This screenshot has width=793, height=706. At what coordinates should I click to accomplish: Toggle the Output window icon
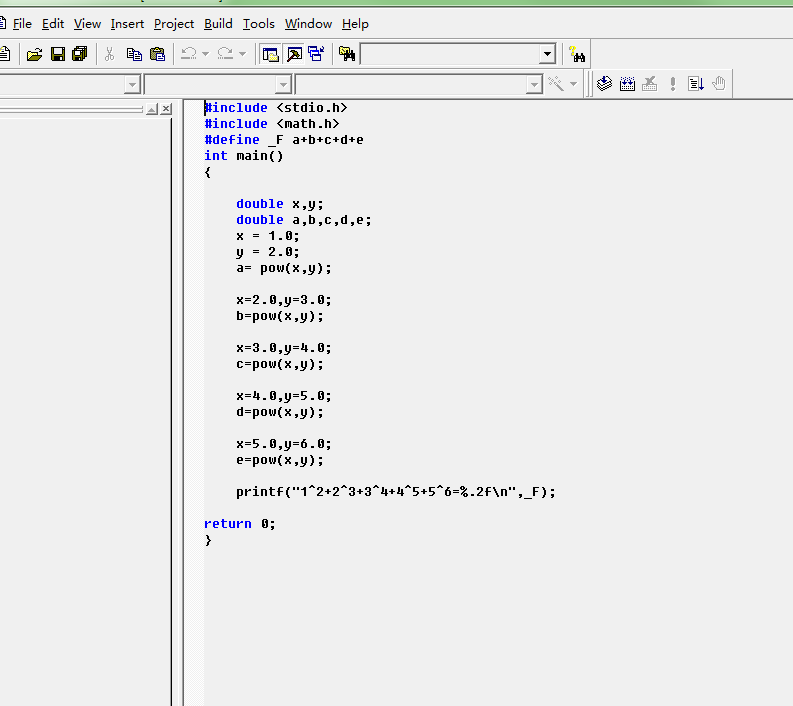[294, 54]
